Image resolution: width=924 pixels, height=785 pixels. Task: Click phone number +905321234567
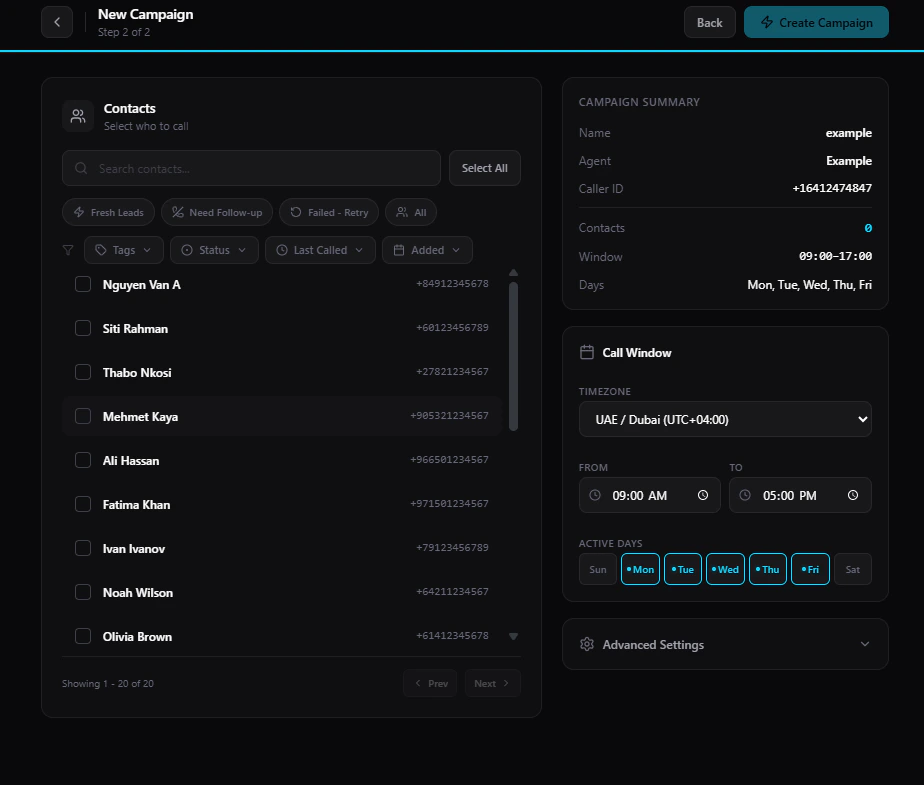[449, 415]
